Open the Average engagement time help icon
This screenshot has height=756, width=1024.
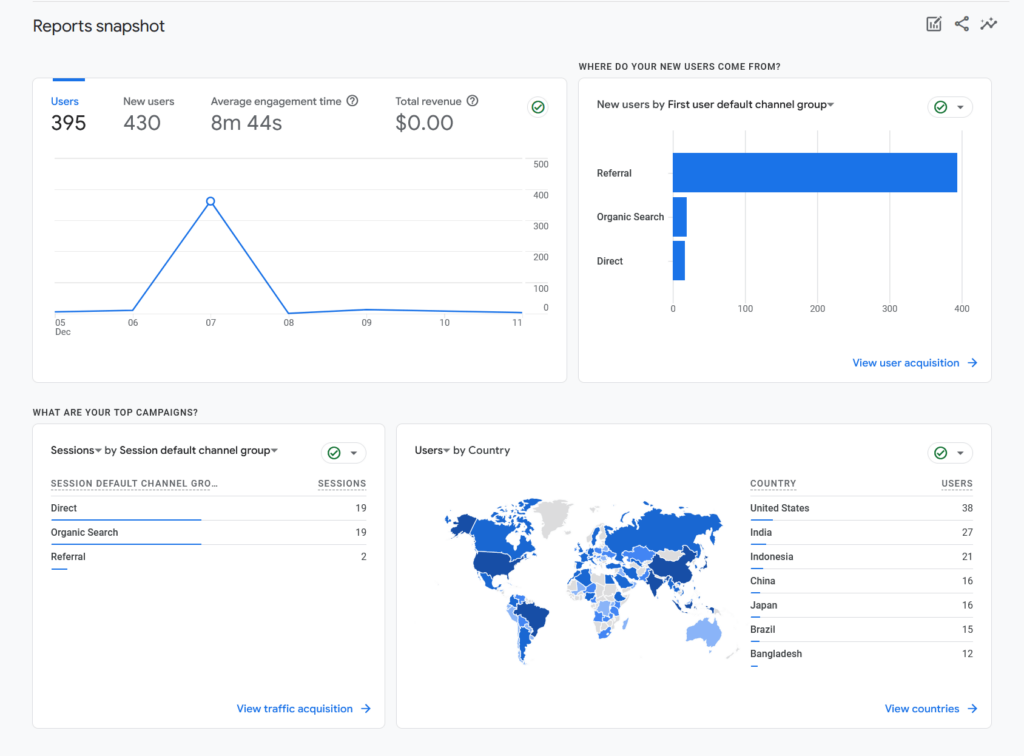[x=352, y=101]
